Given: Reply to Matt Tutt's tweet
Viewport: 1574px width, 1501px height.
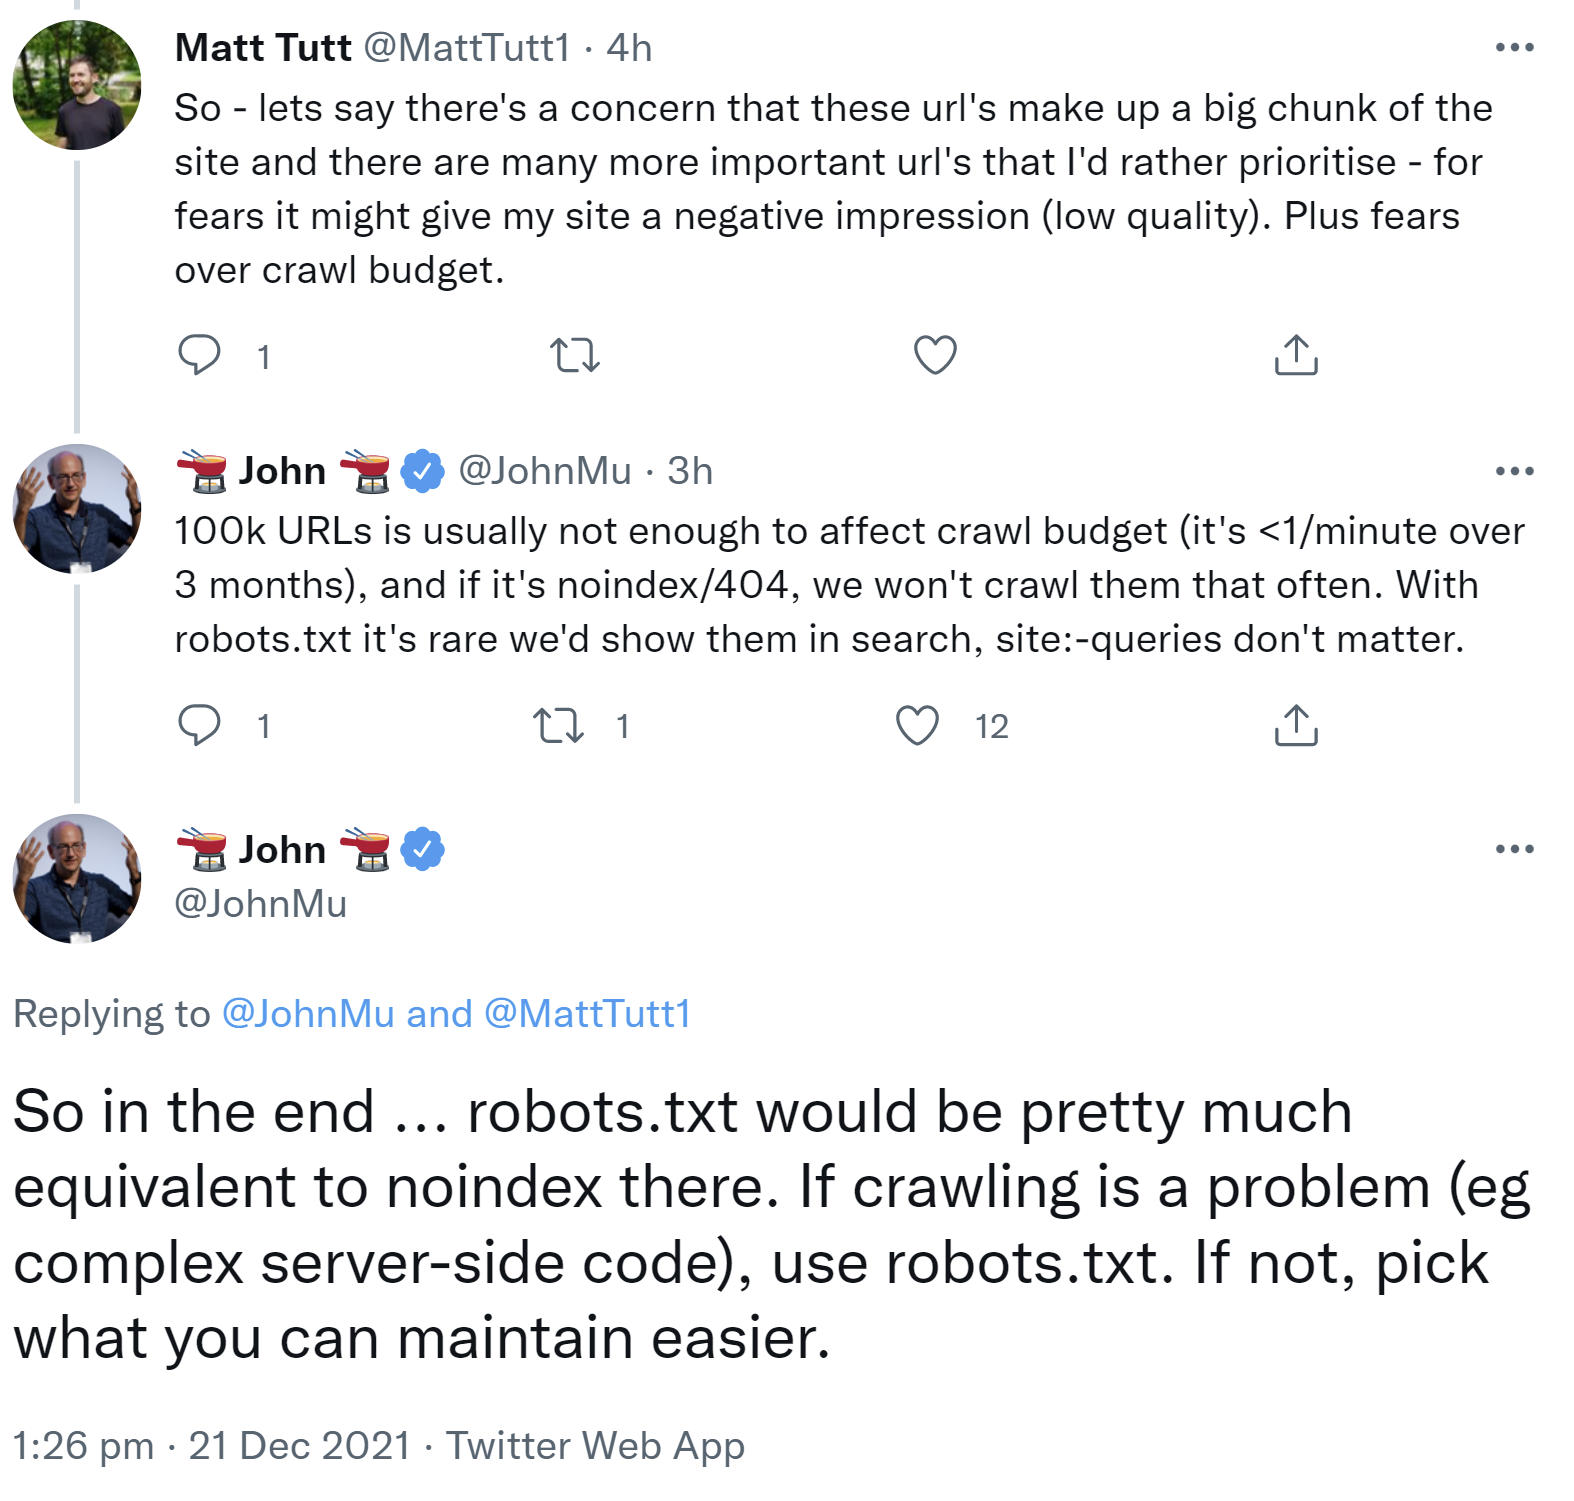Looking at the screenshot, I should 199,355.
